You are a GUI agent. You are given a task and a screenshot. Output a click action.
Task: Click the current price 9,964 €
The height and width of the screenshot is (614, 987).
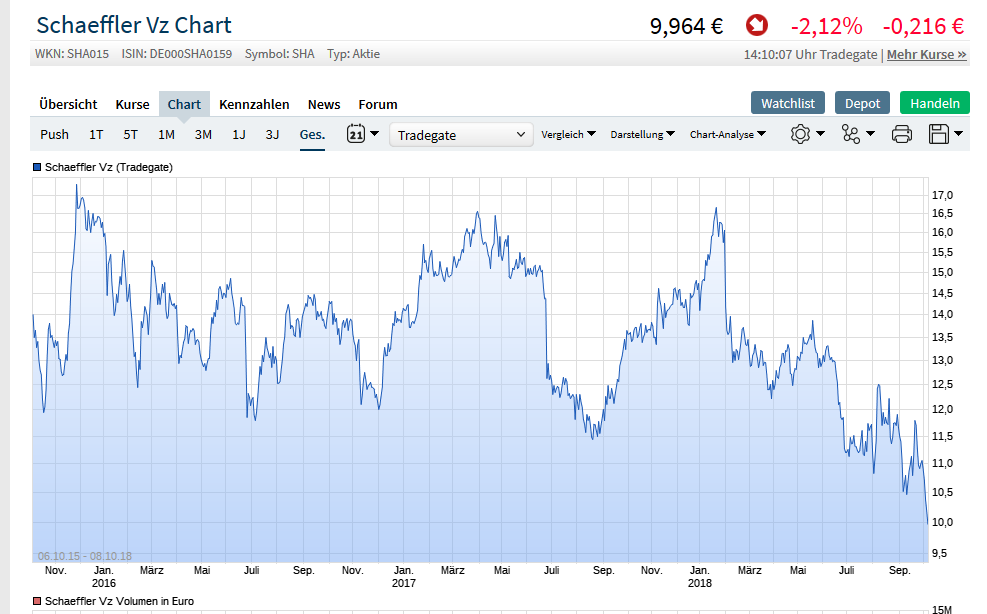tap(686, 26)
